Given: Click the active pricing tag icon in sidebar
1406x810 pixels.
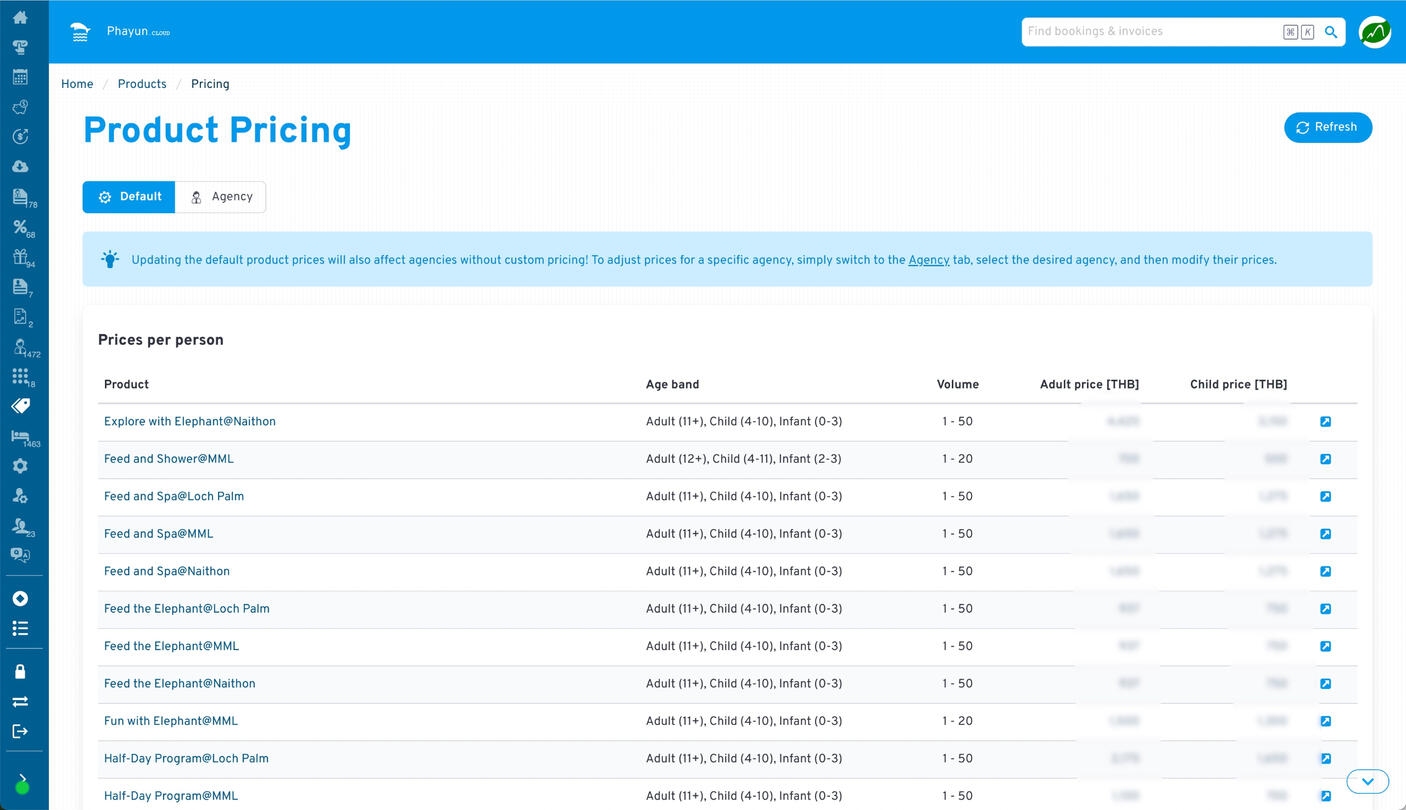Looking at the screenshot, I should pos(20,406).
